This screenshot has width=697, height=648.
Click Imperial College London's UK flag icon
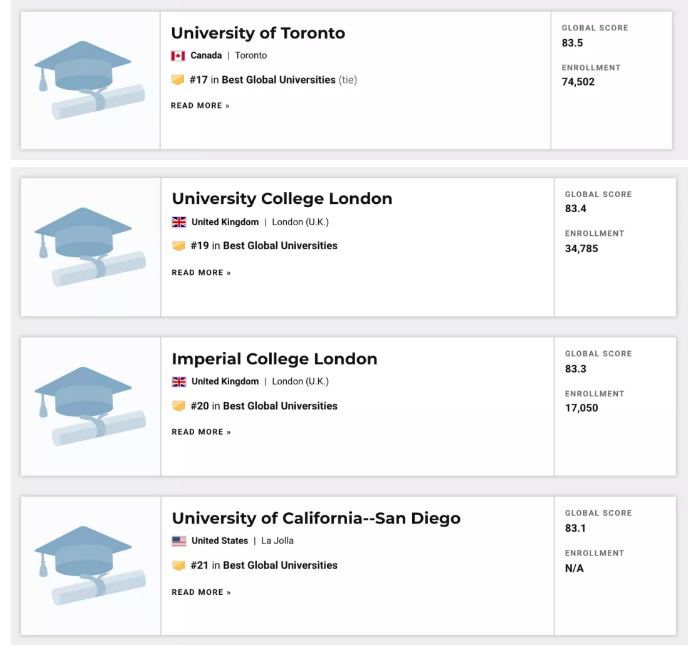179,382
